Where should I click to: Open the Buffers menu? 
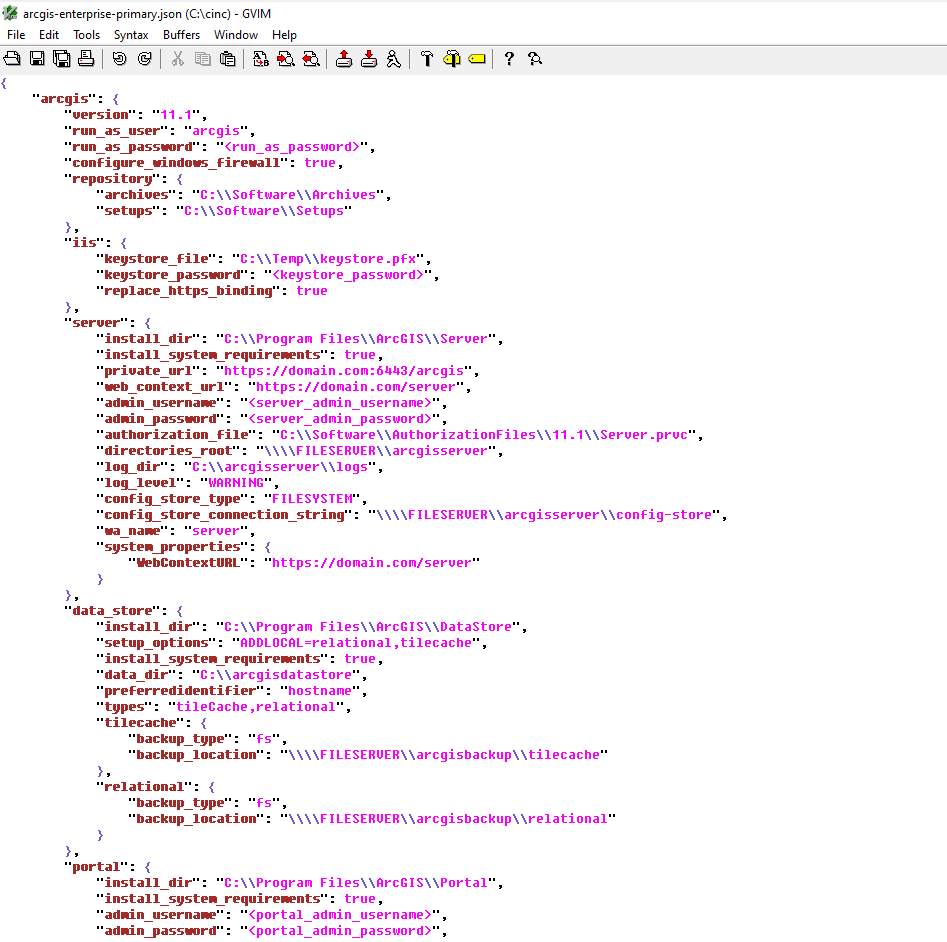click(181, 35)
